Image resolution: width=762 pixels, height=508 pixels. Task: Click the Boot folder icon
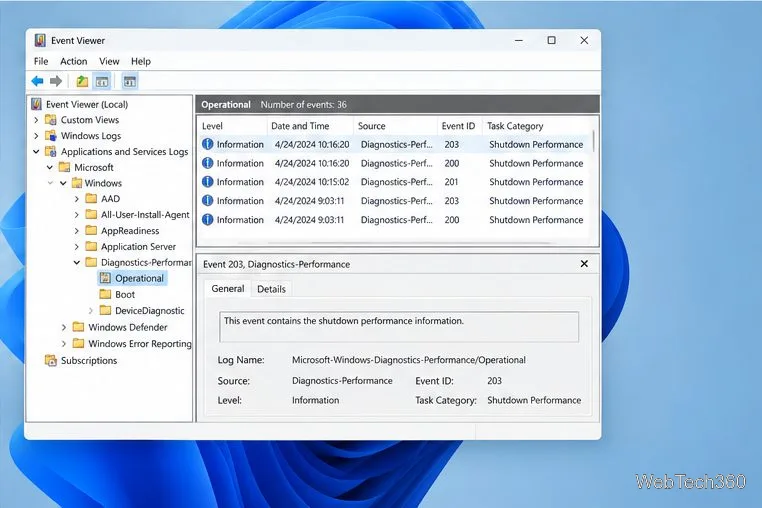tap(105, 294)
